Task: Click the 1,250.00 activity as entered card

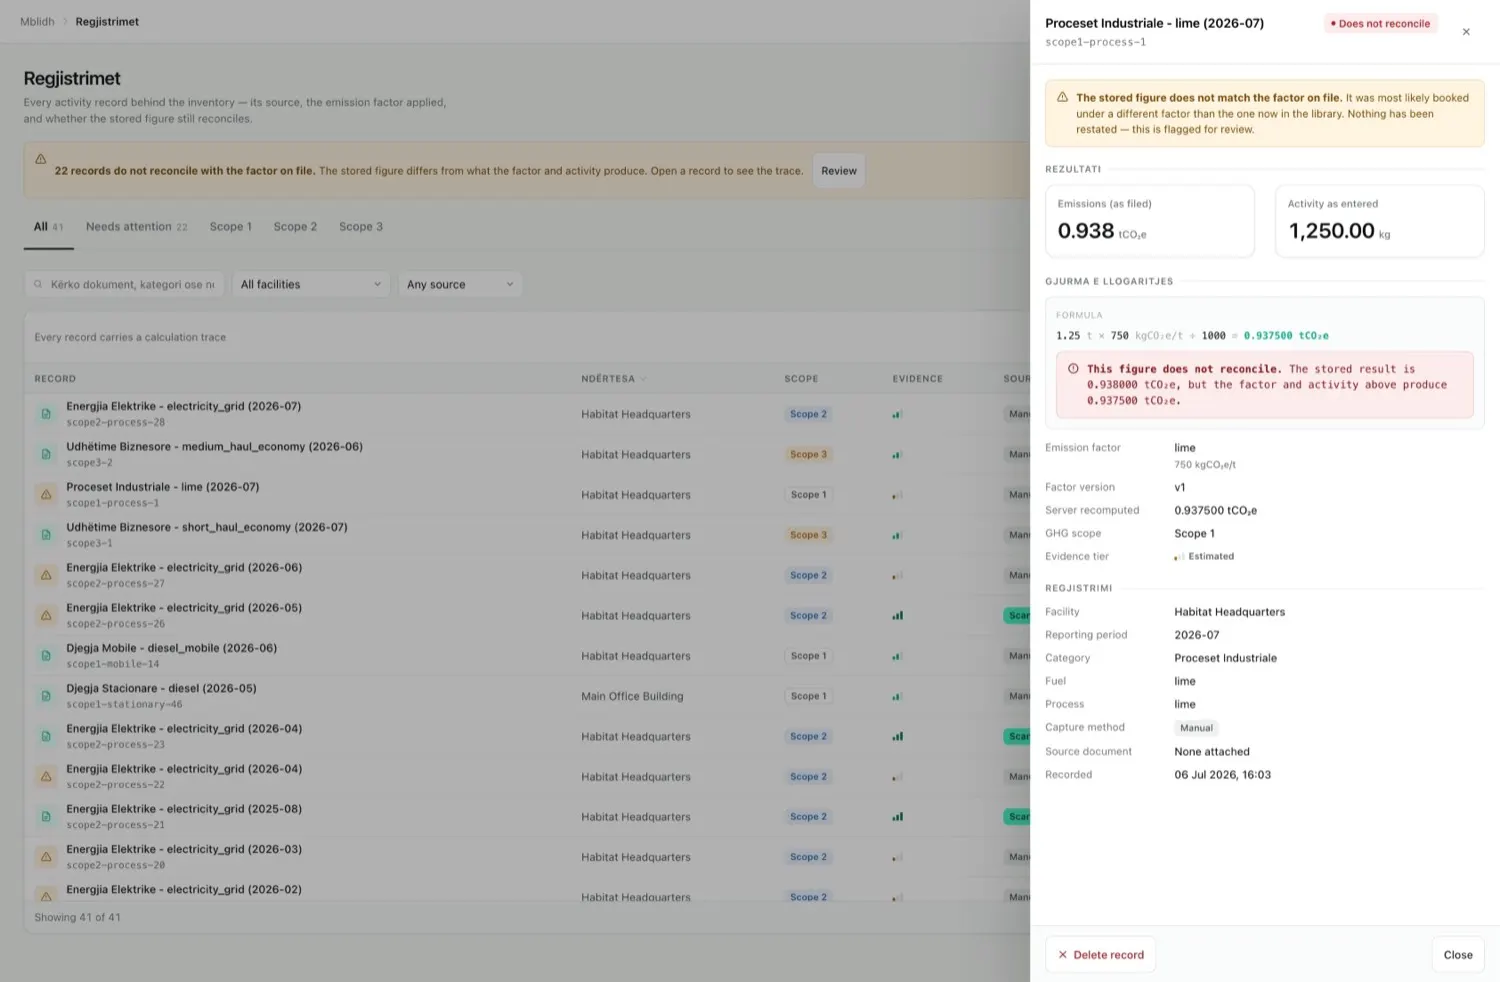Action: (1379, 222)
